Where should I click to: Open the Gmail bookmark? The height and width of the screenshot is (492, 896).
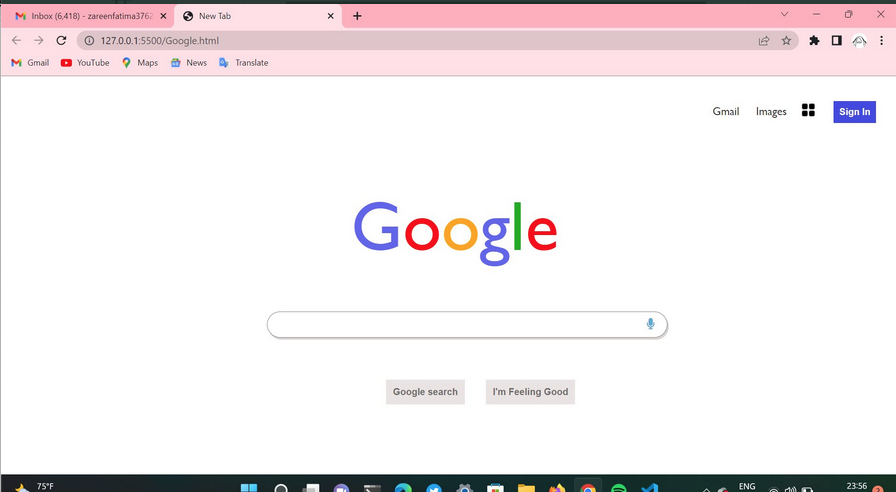pos(30,63)
